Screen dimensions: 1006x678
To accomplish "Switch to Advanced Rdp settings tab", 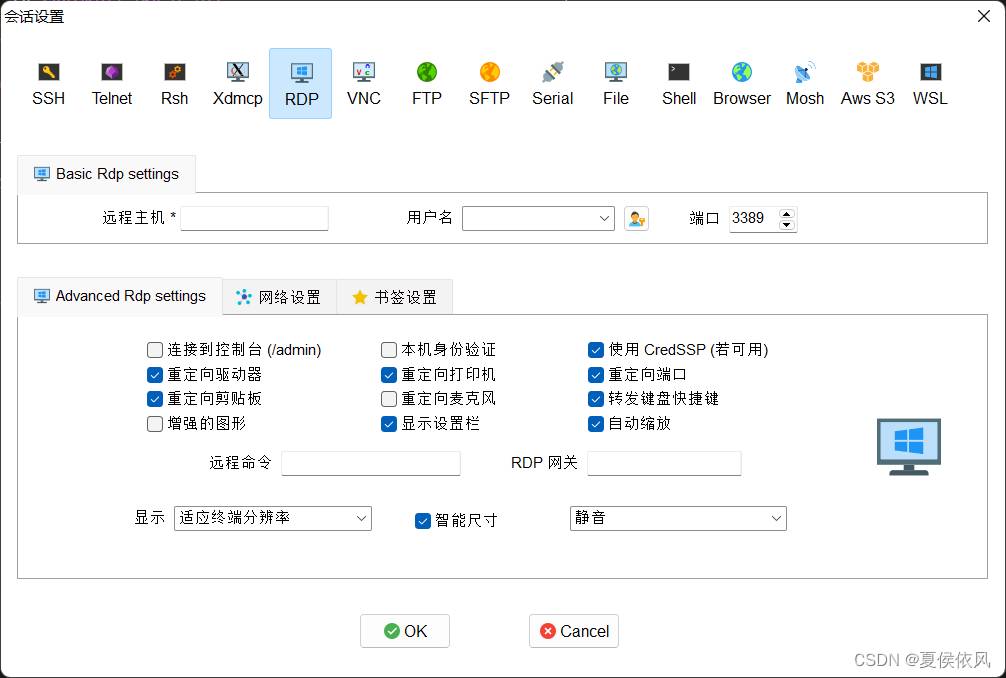I will pos(120,296).
